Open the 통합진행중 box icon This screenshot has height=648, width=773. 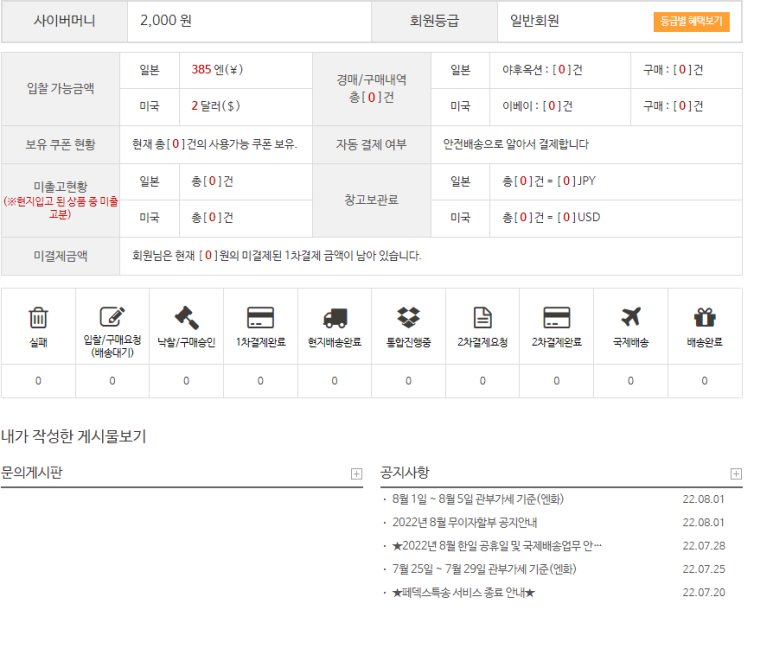pyautogui.click(x=409, y=318)
